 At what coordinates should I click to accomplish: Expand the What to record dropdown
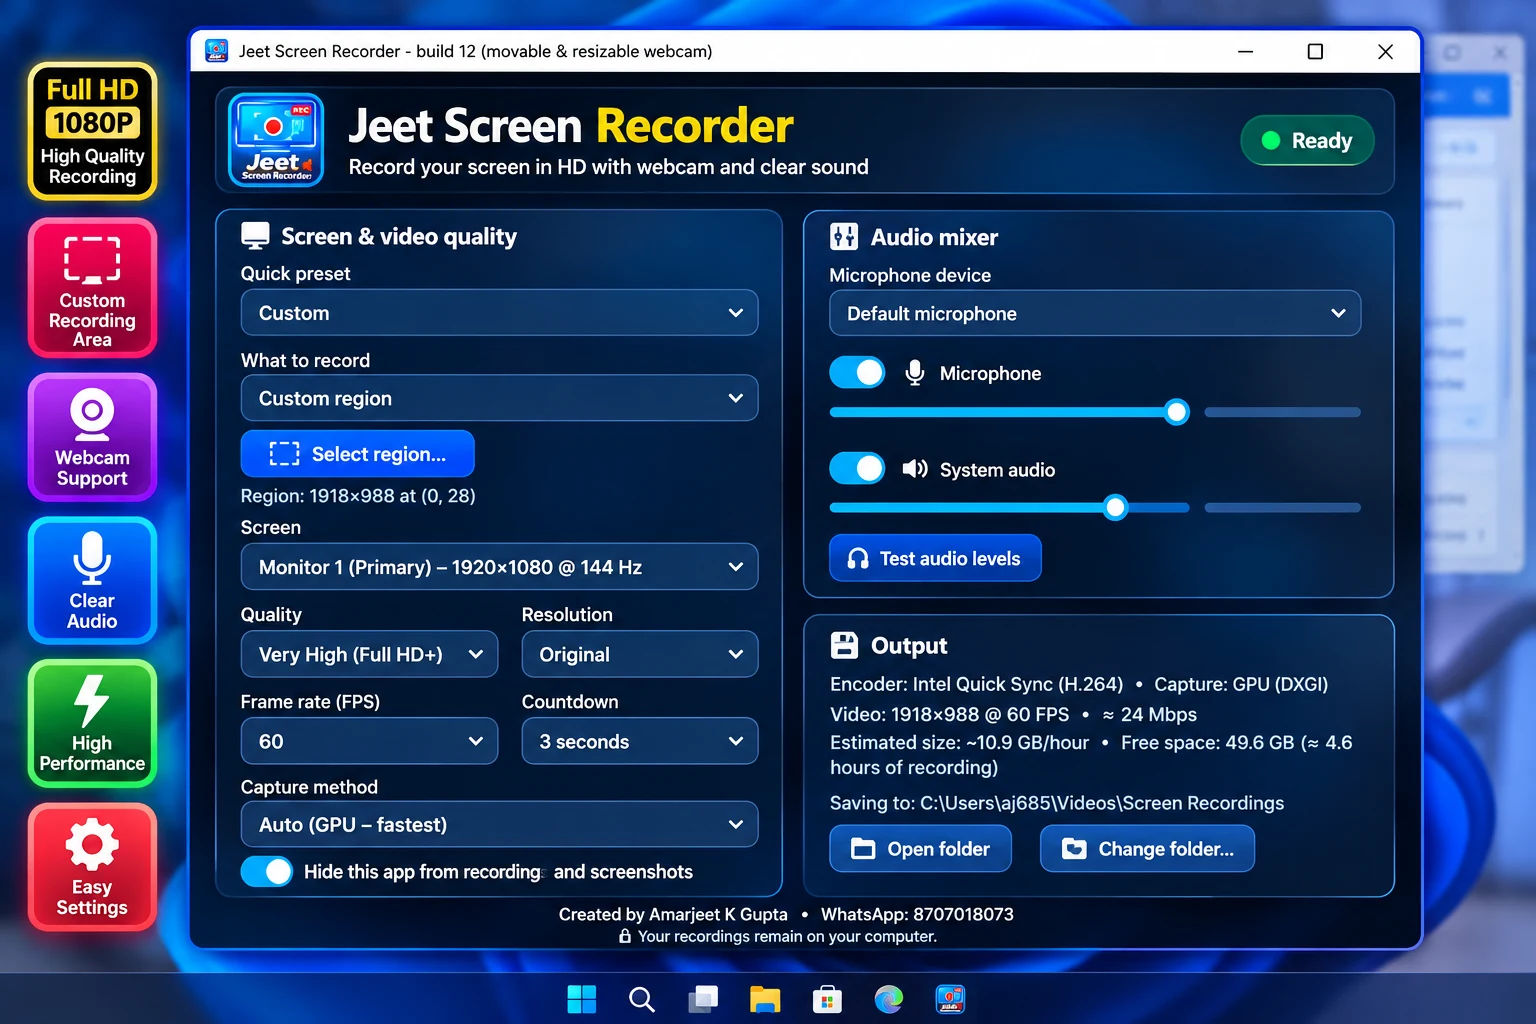click(x=499, y=398)
